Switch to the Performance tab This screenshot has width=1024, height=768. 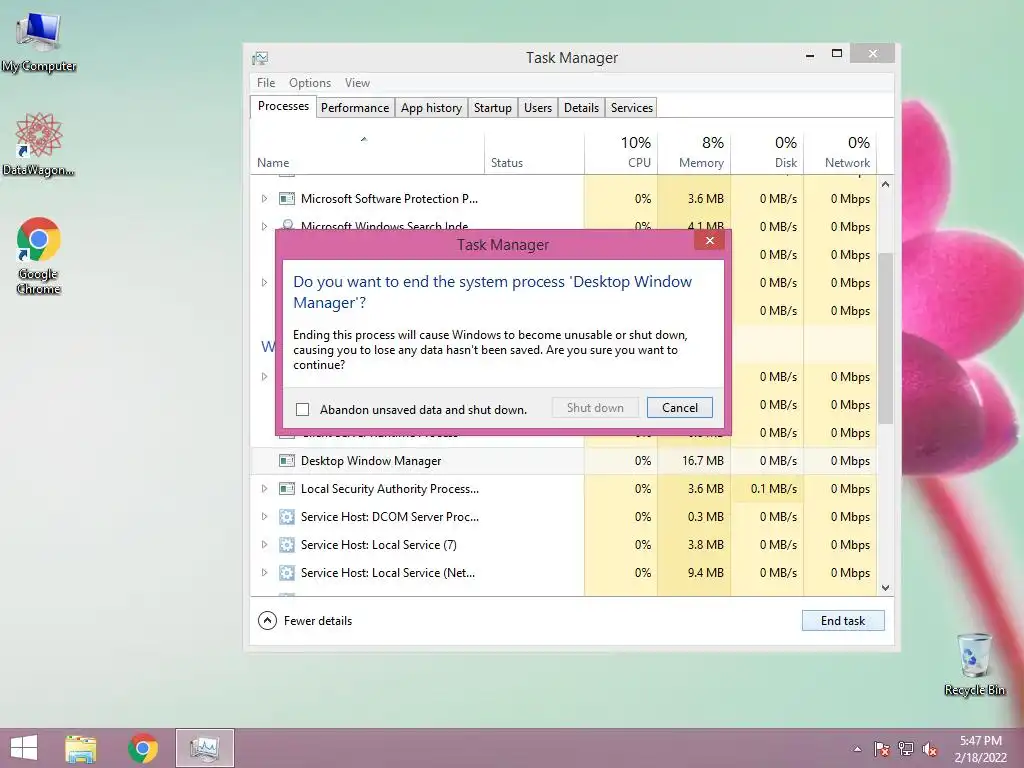tap(355, 108)
